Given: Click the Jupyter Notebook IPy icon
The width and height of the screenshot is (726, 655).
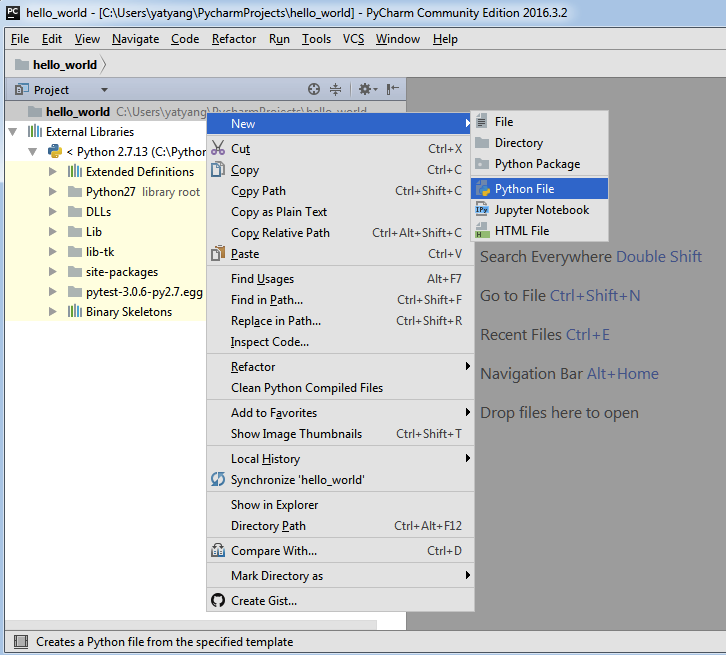Looking at the screenshot, I should click(482, 209).
